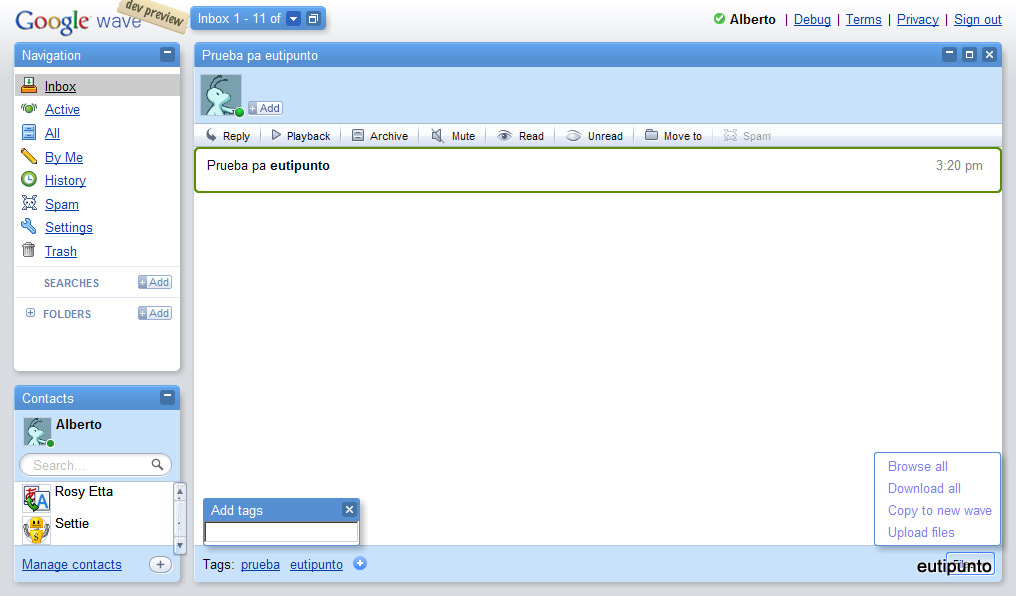Collapse the Navigation panel
The width and height of the screenshot is (1016, 596).
tap(167, 54)
